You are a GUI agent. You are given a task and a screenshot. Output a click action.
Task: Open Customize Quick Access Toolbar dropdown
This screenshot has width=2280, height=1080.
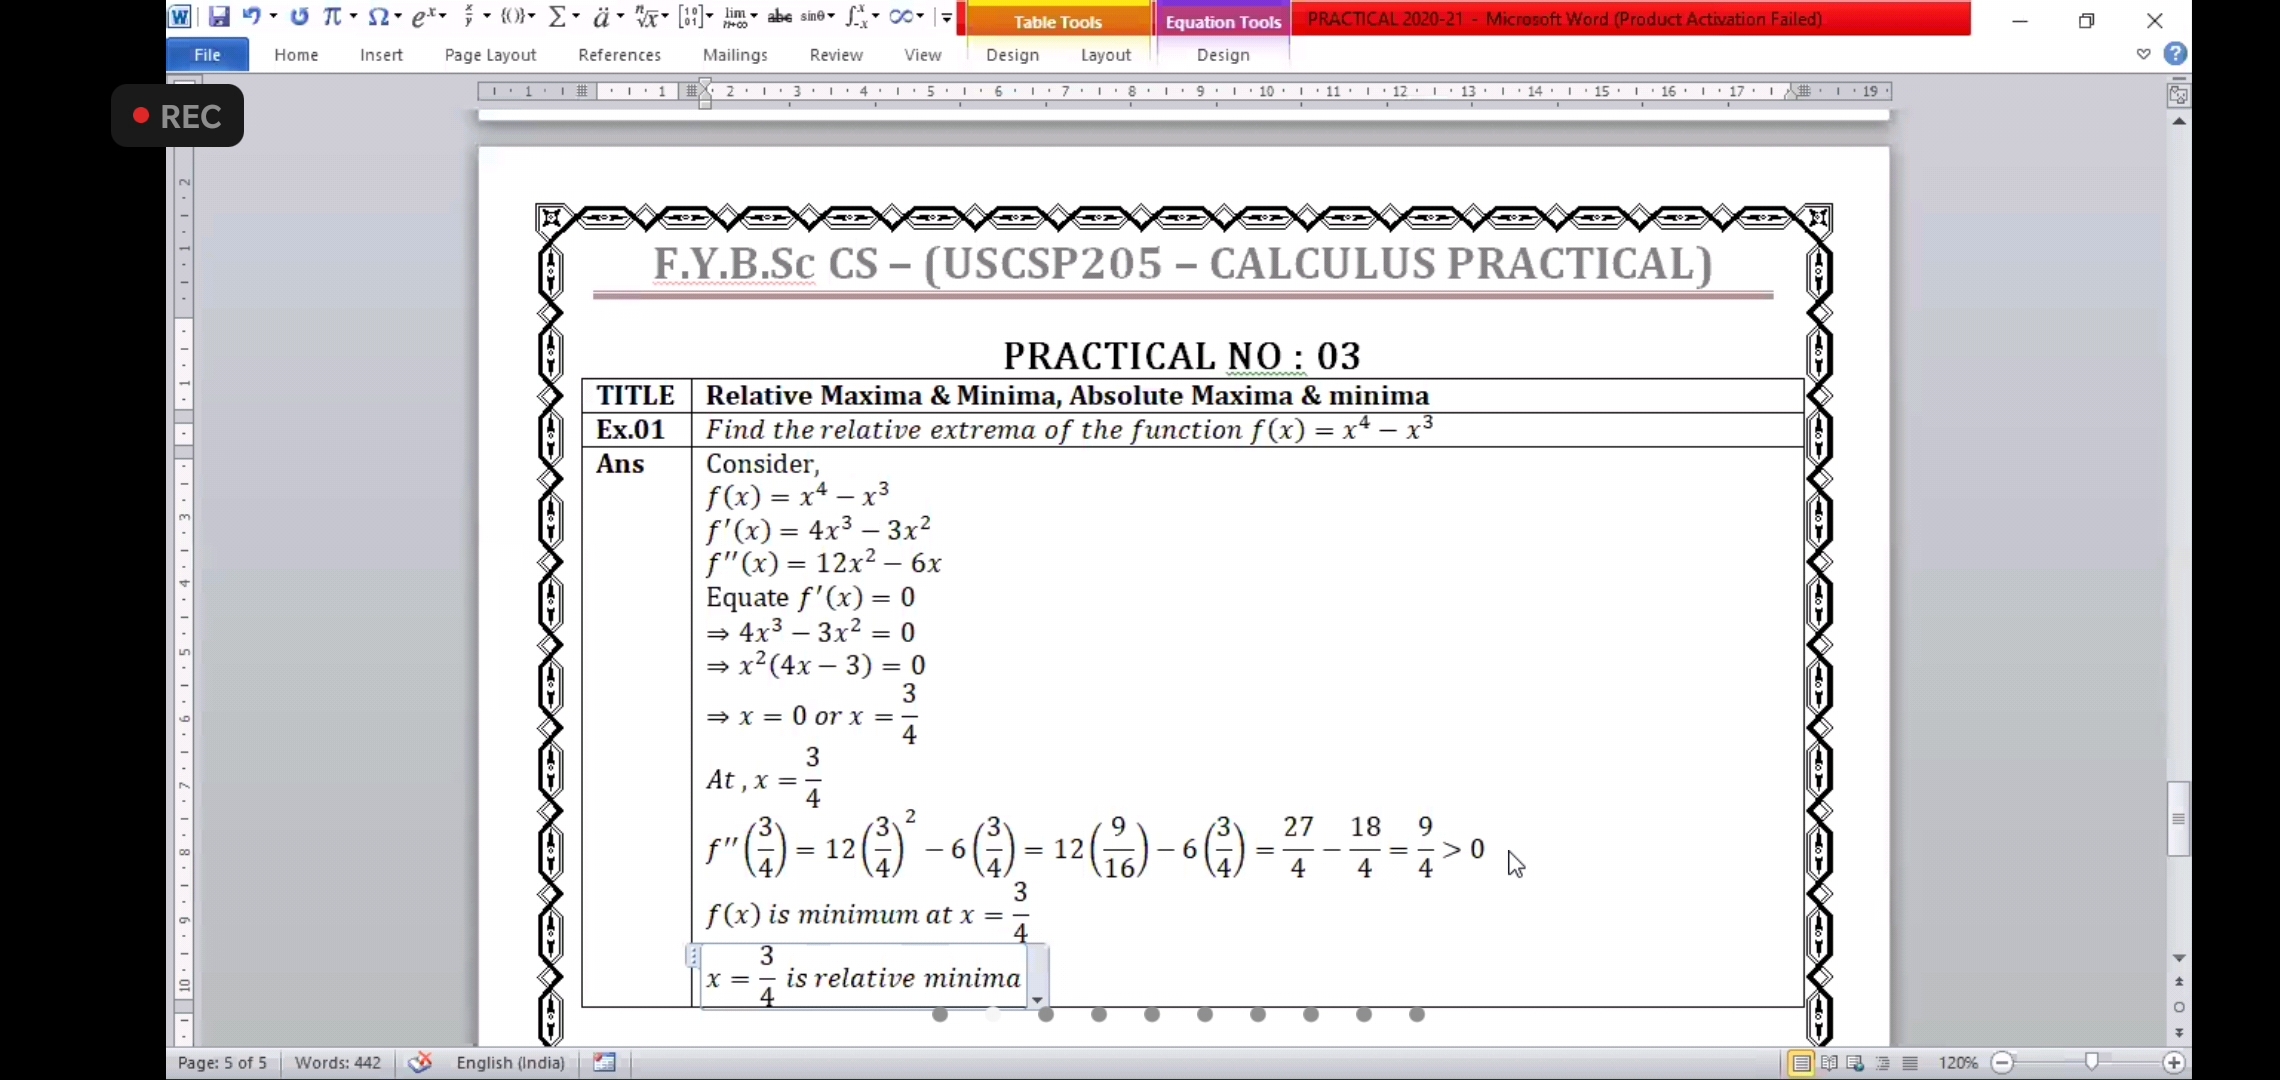[x=946, y=17]
